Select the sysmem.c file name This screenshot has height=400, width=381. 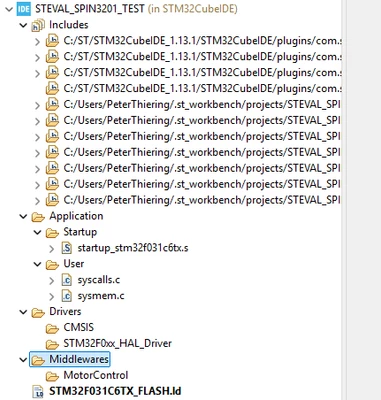[101, 296]
